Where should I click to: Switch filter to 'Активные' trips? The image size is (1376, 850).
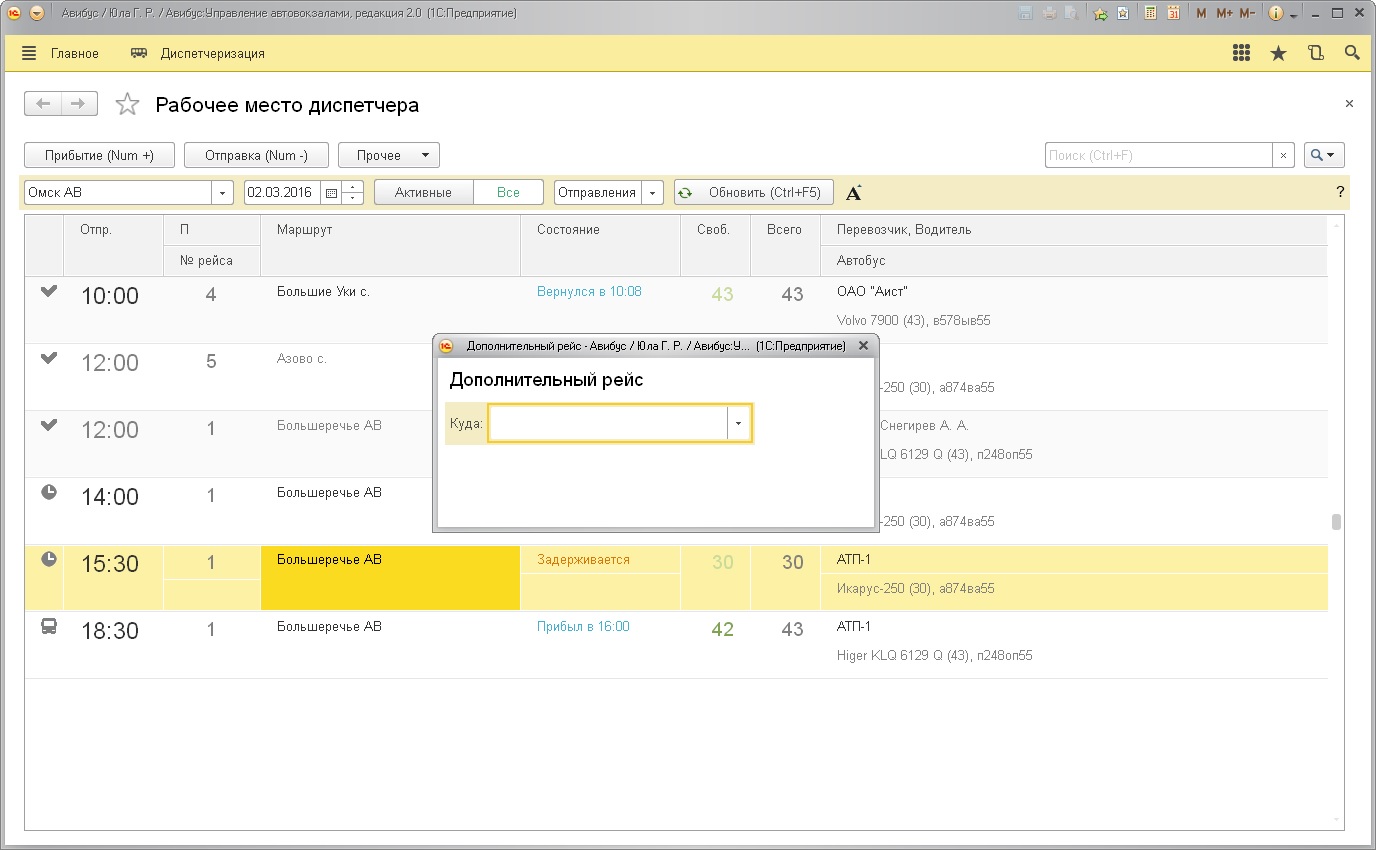pyautogui.click(x=423, y=193)
